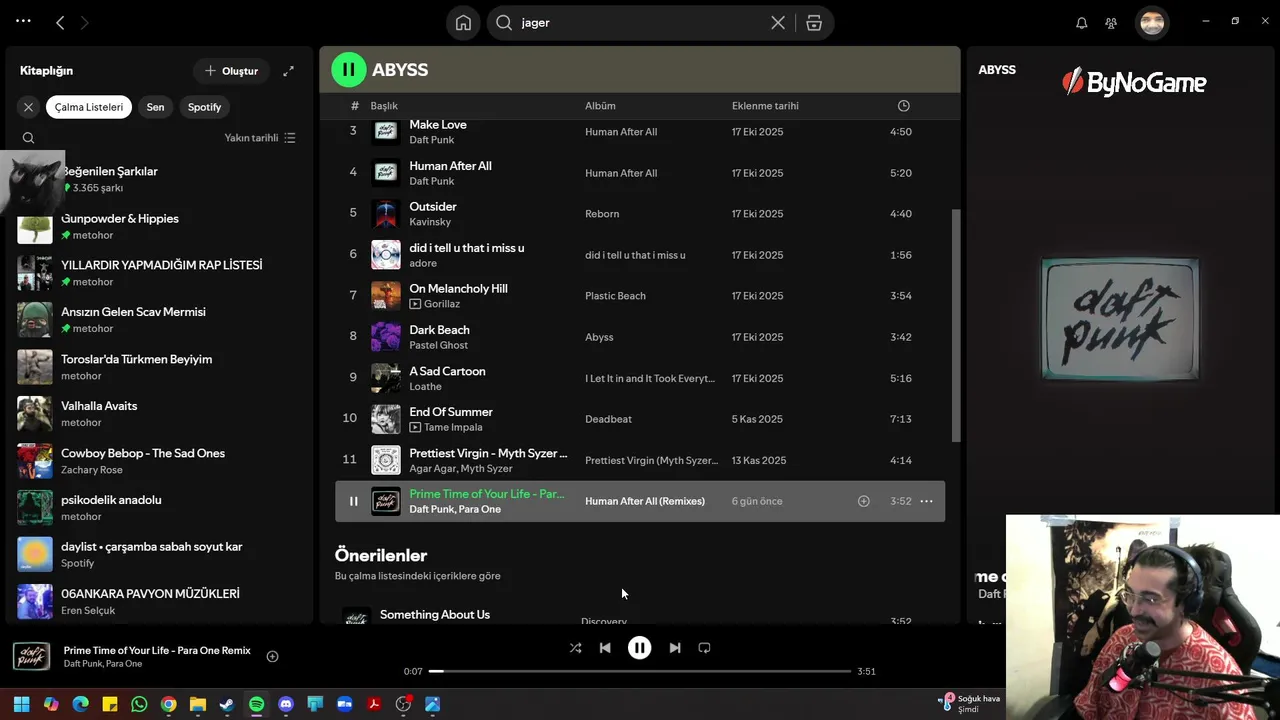Viewport: 1280px width, 720px height.
Task: Open the three-dots app menu
Action: click(x=23, y=20)
